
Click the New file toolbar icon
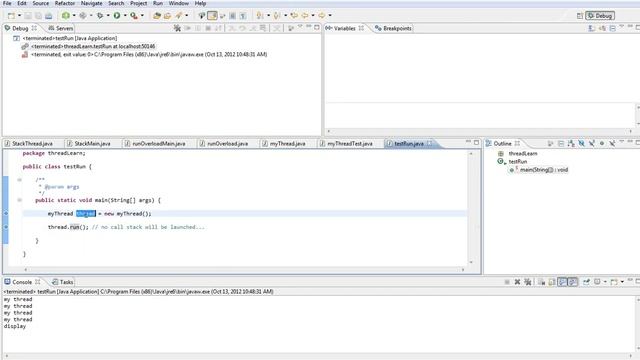tap(11, 16)
